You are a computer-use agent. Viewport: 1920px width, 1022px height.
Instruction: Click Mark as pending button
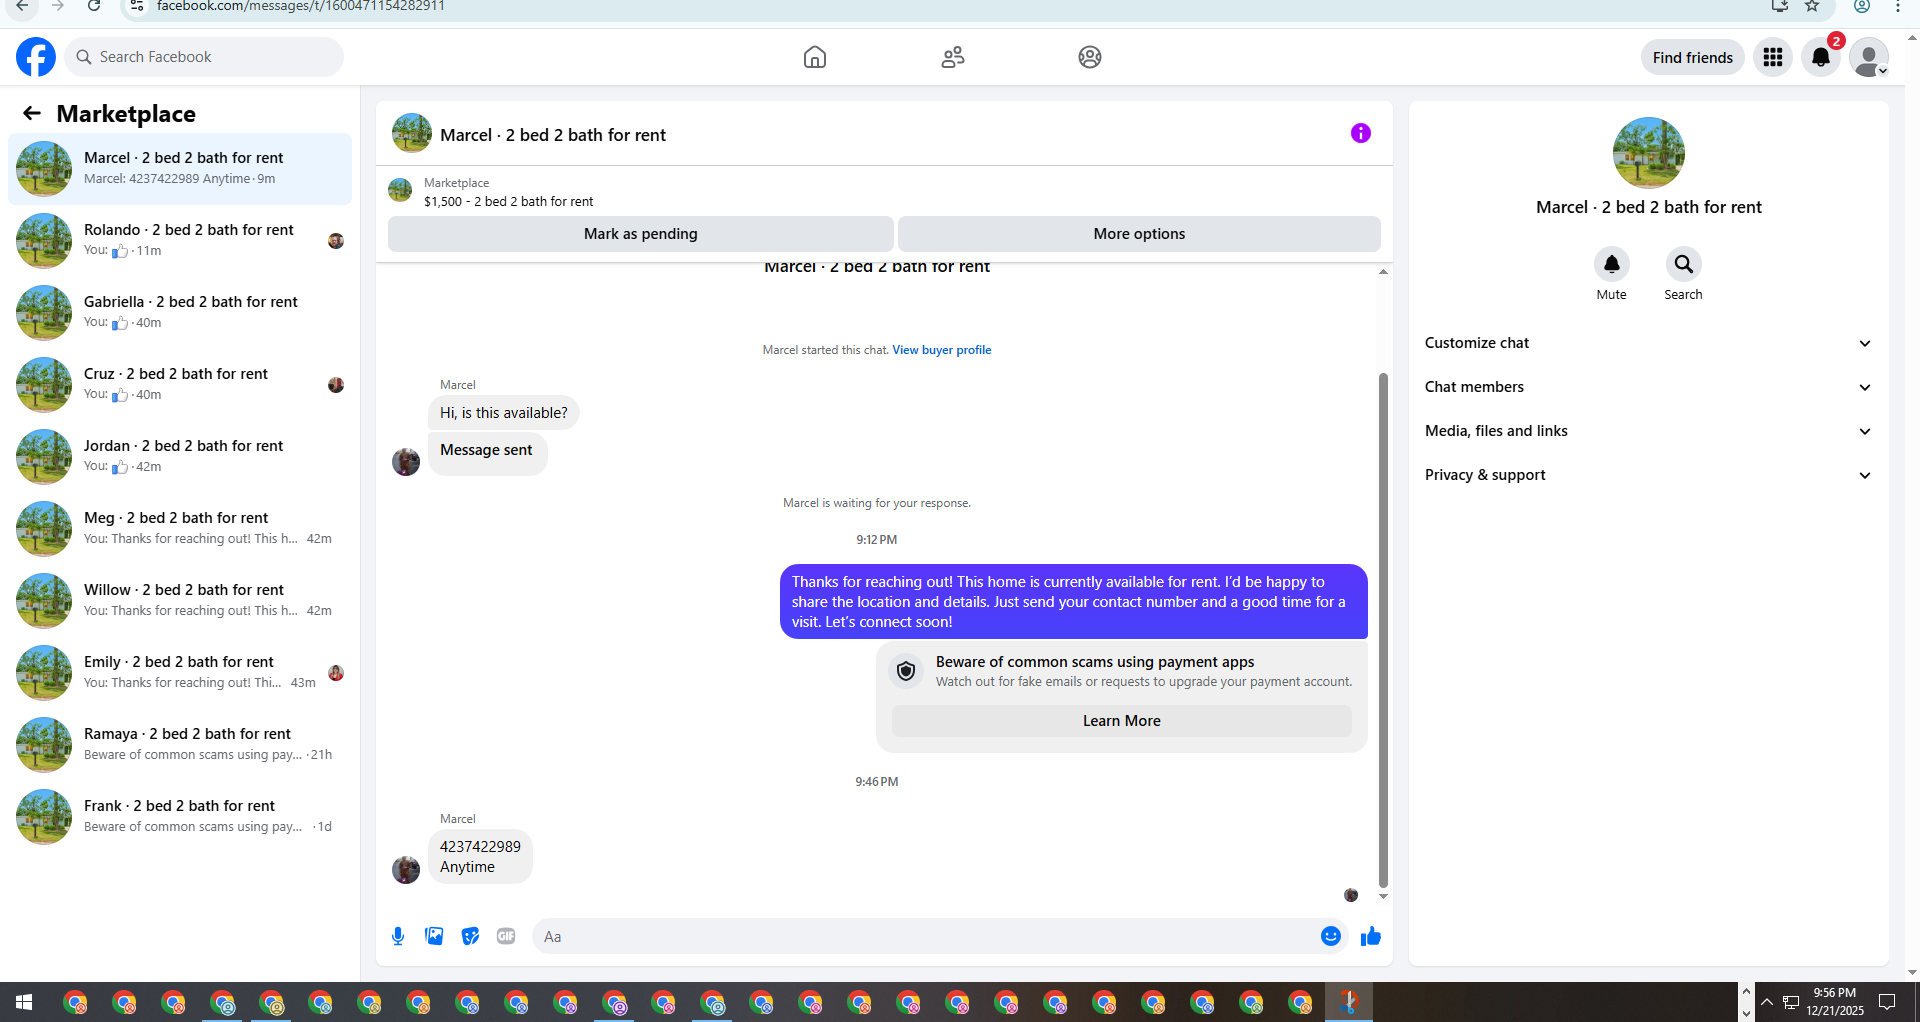pos(641,234)
